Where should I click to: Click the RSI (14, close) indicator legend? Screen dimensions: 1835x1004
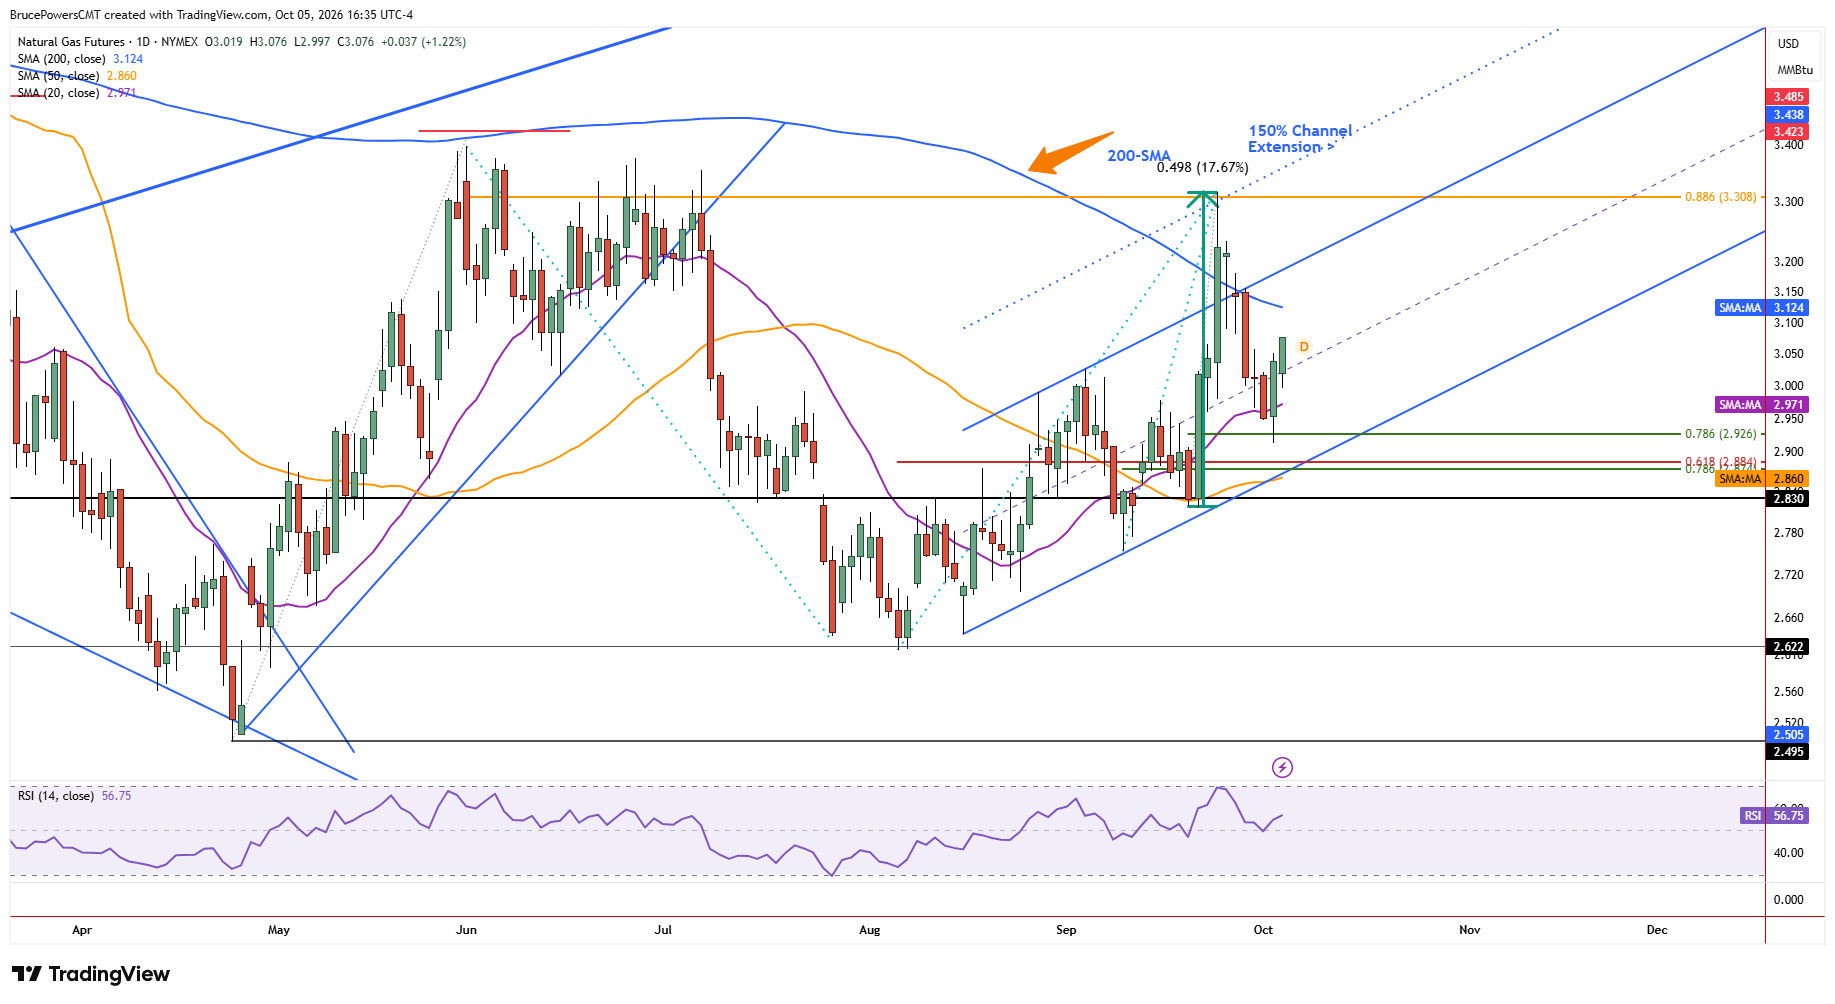pyautogui.click(x=74, y=796)
